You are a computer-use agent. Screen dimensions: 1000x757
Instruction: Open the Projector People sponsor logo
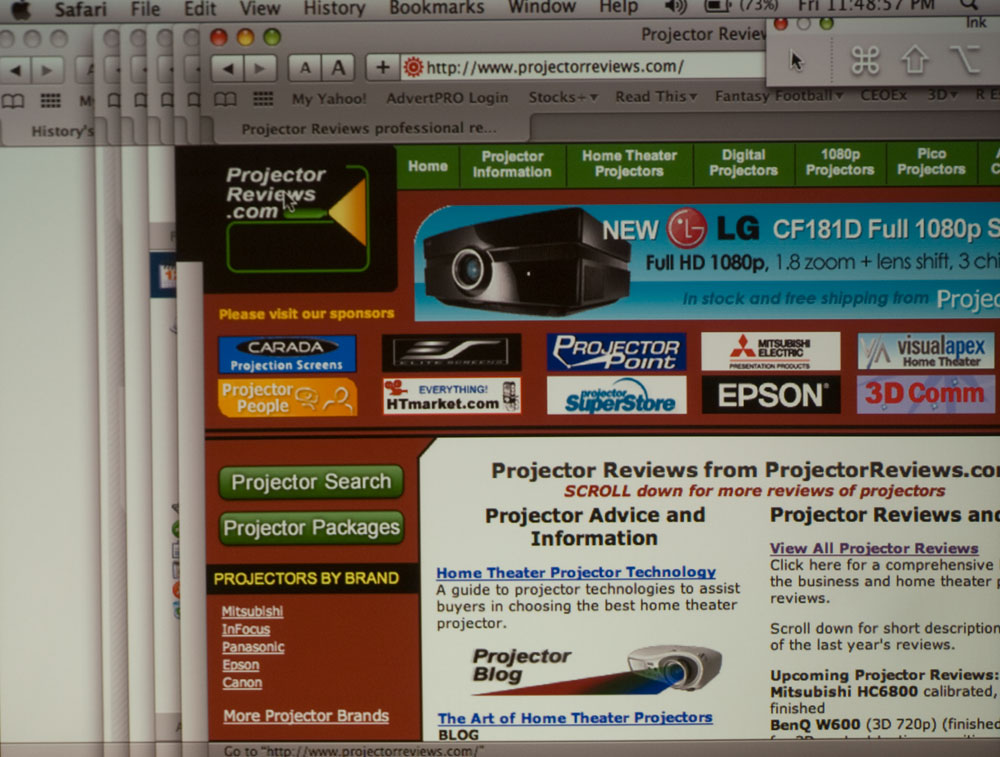pyautogui.click(x=288, y=397)
